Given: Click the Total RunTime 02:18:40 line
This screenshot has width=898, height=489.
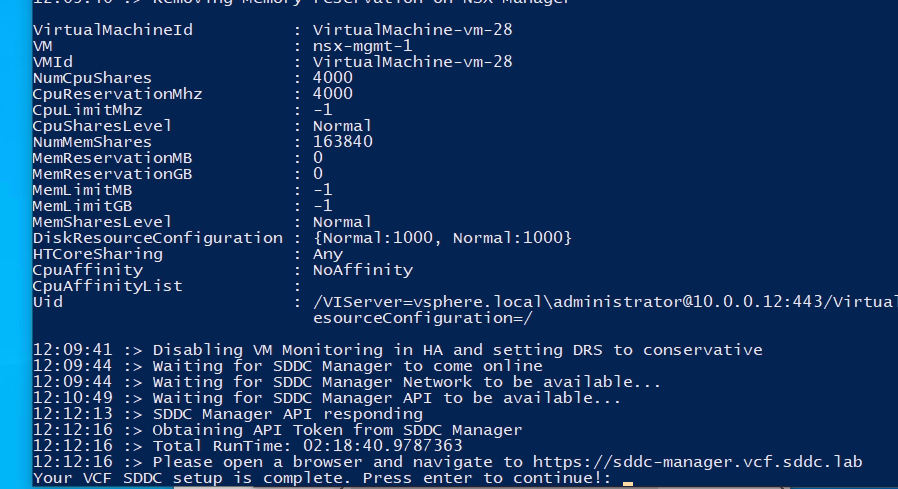Looking at the screenshot, I should click(247, 445).
